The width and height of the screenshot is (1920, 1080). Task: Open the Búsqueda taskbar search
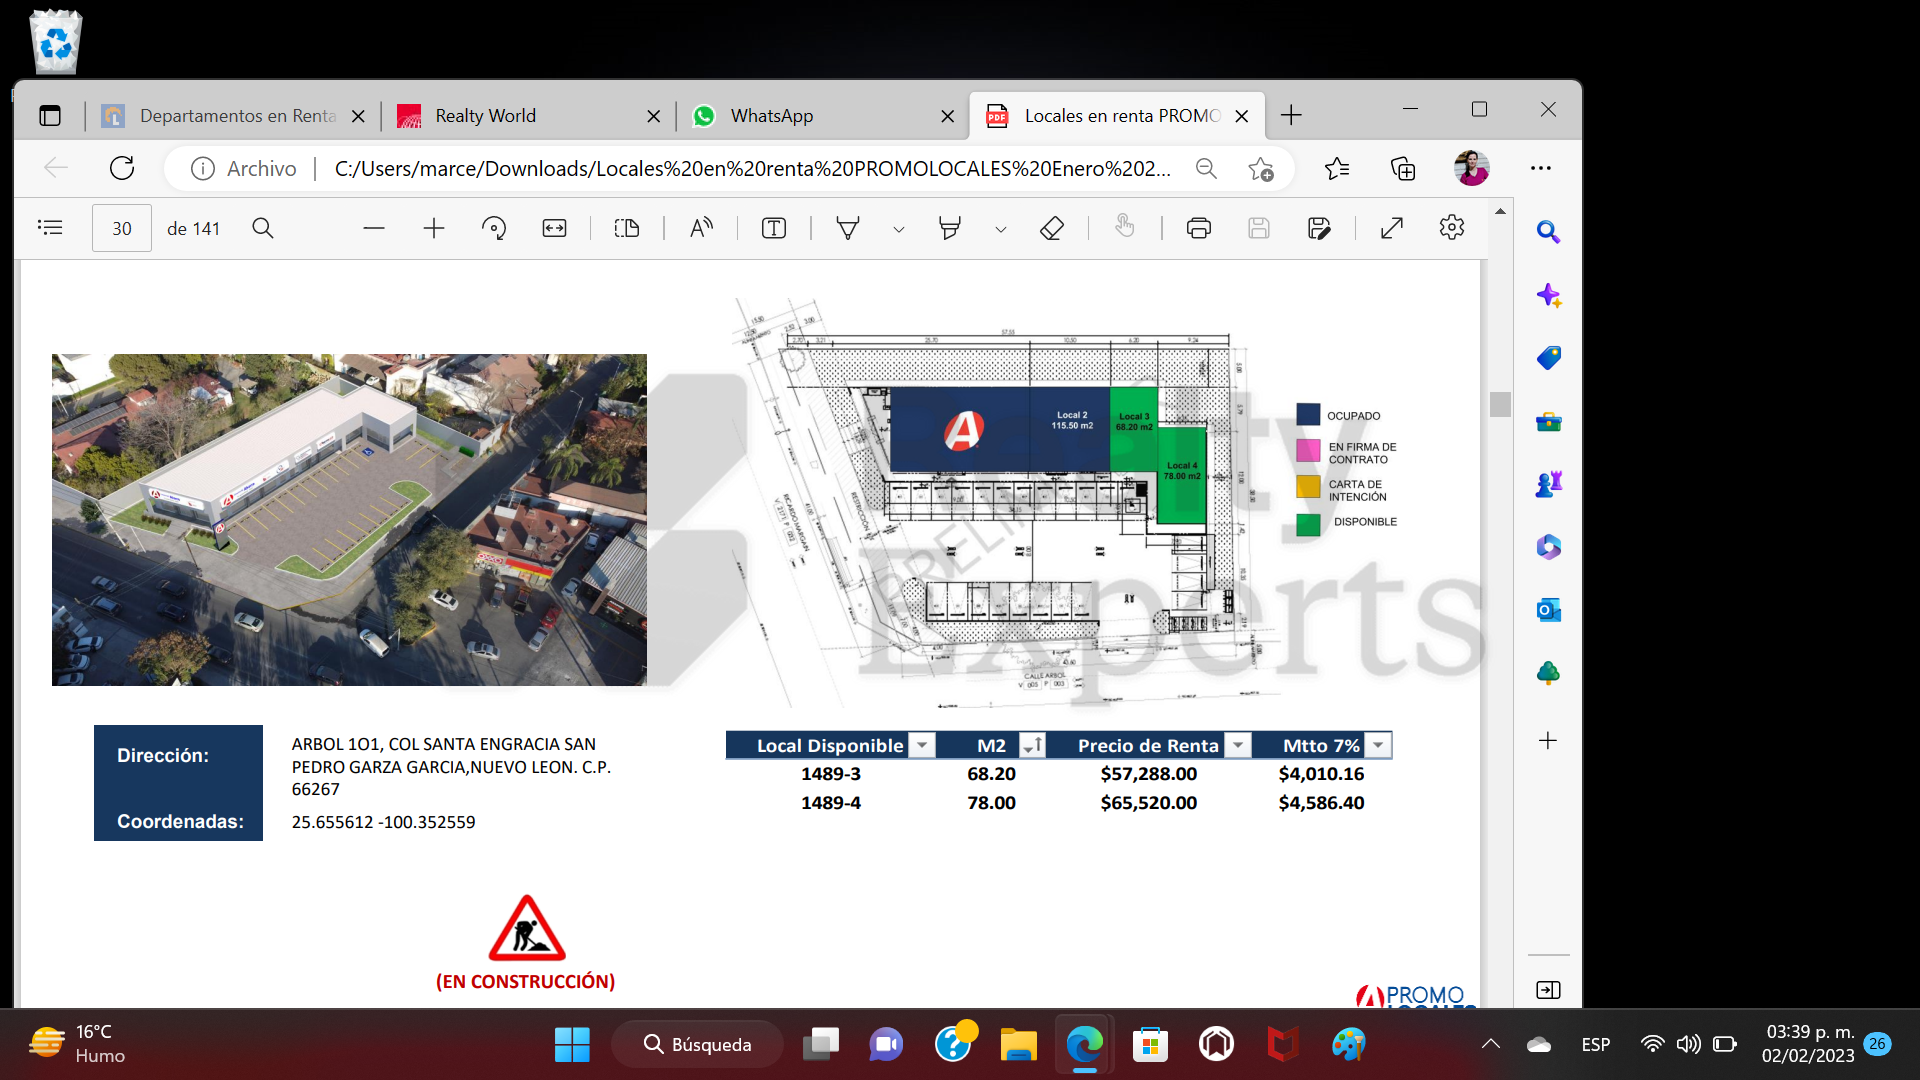698,1044
